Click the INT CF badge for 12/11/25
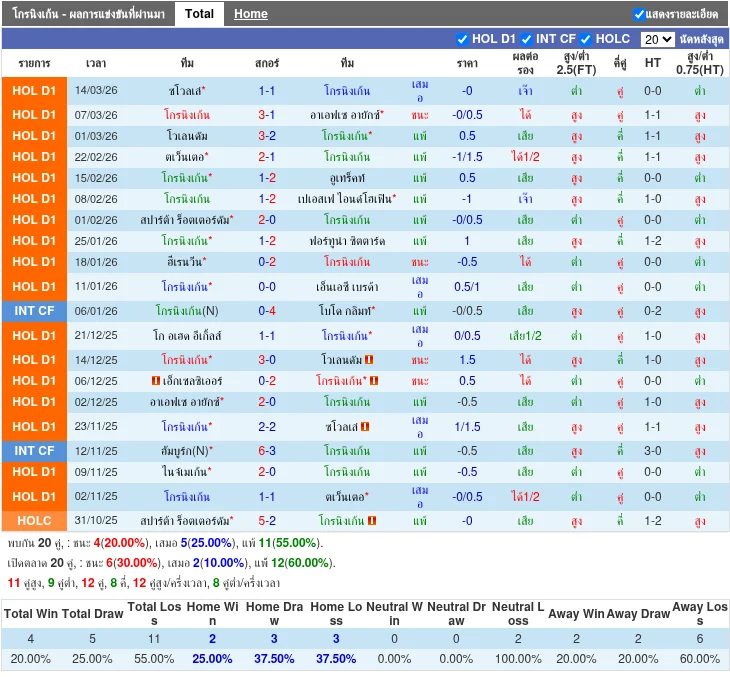The height and width of the screenshot is (677, 730). click(34, 451)
